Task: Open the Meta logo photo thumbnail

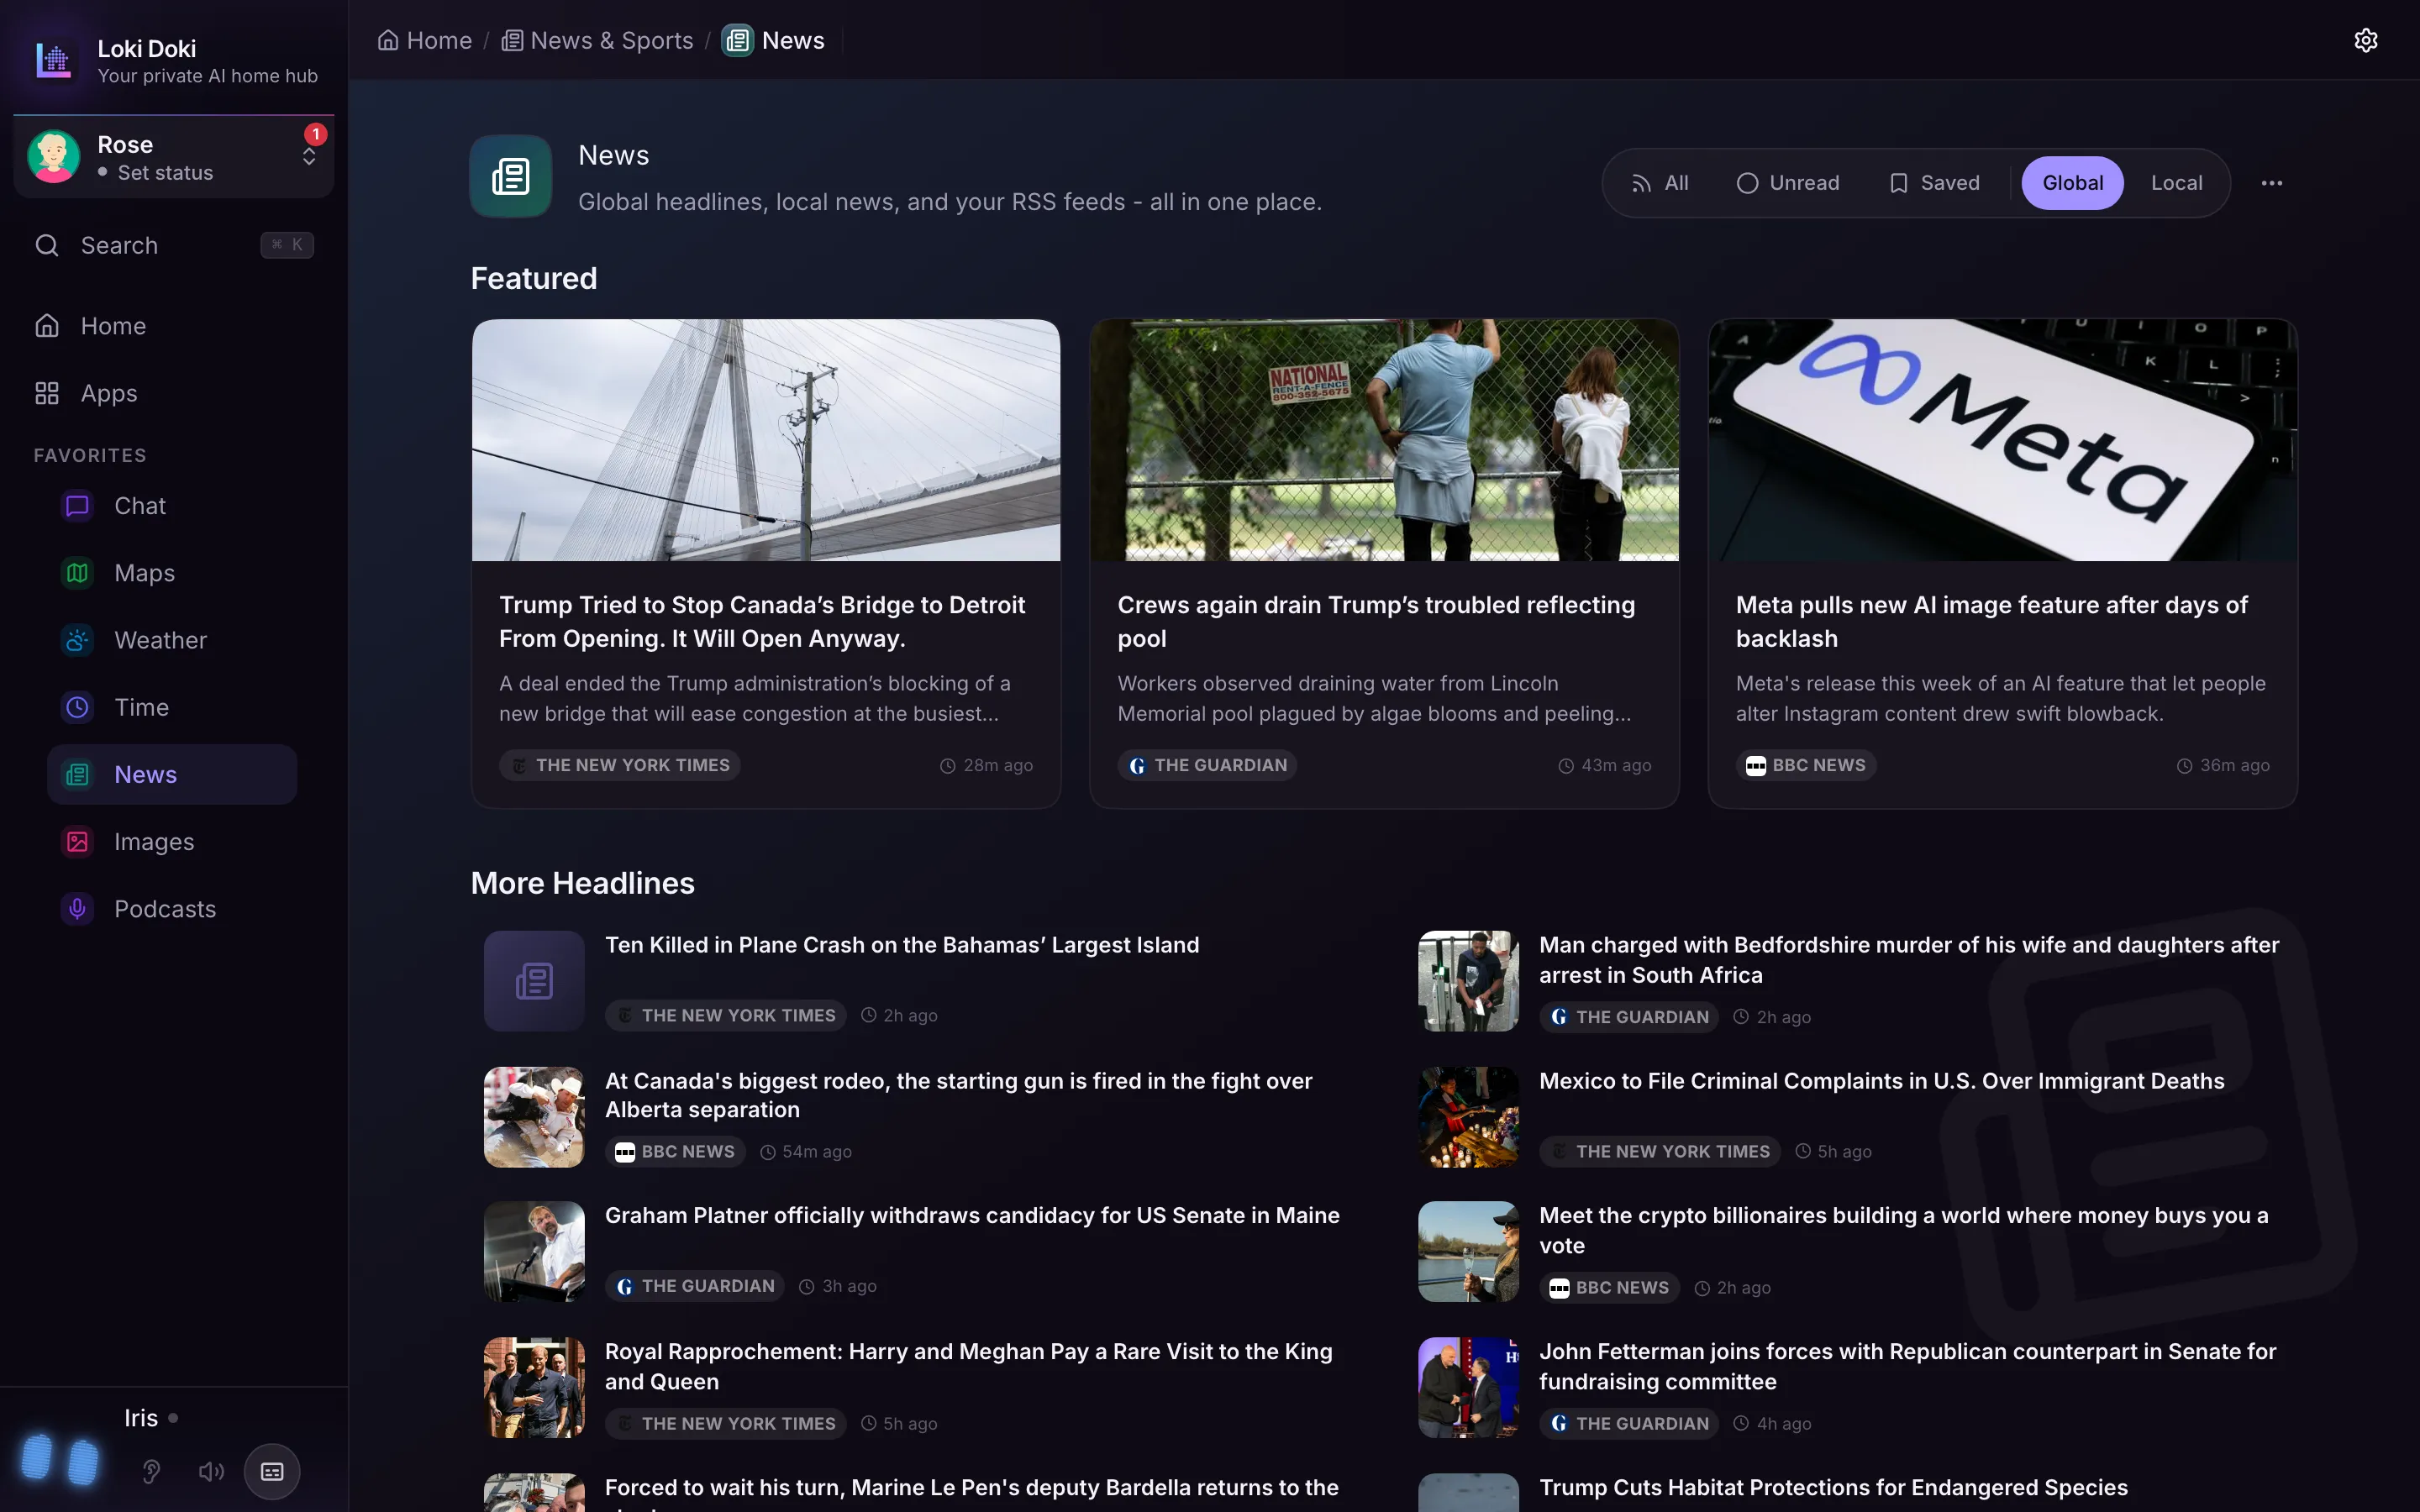Action: 2003,440
